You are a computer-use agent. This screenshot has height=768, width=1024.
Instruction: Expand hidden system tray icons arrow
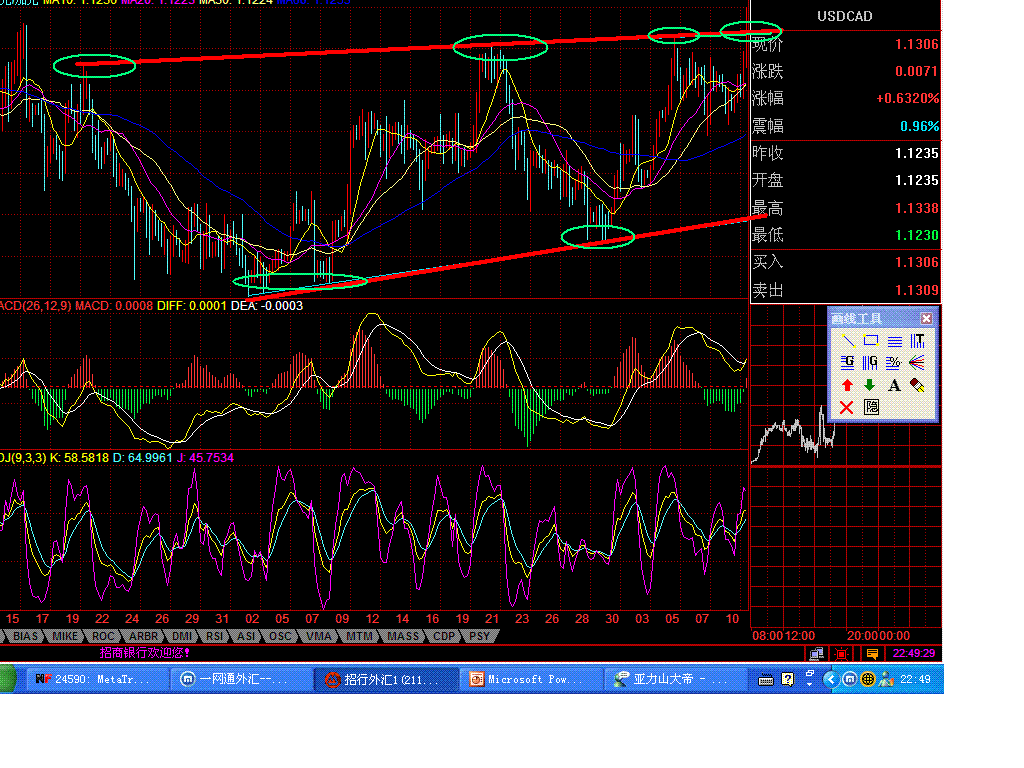pyautogui.click(x=830, y=679)
